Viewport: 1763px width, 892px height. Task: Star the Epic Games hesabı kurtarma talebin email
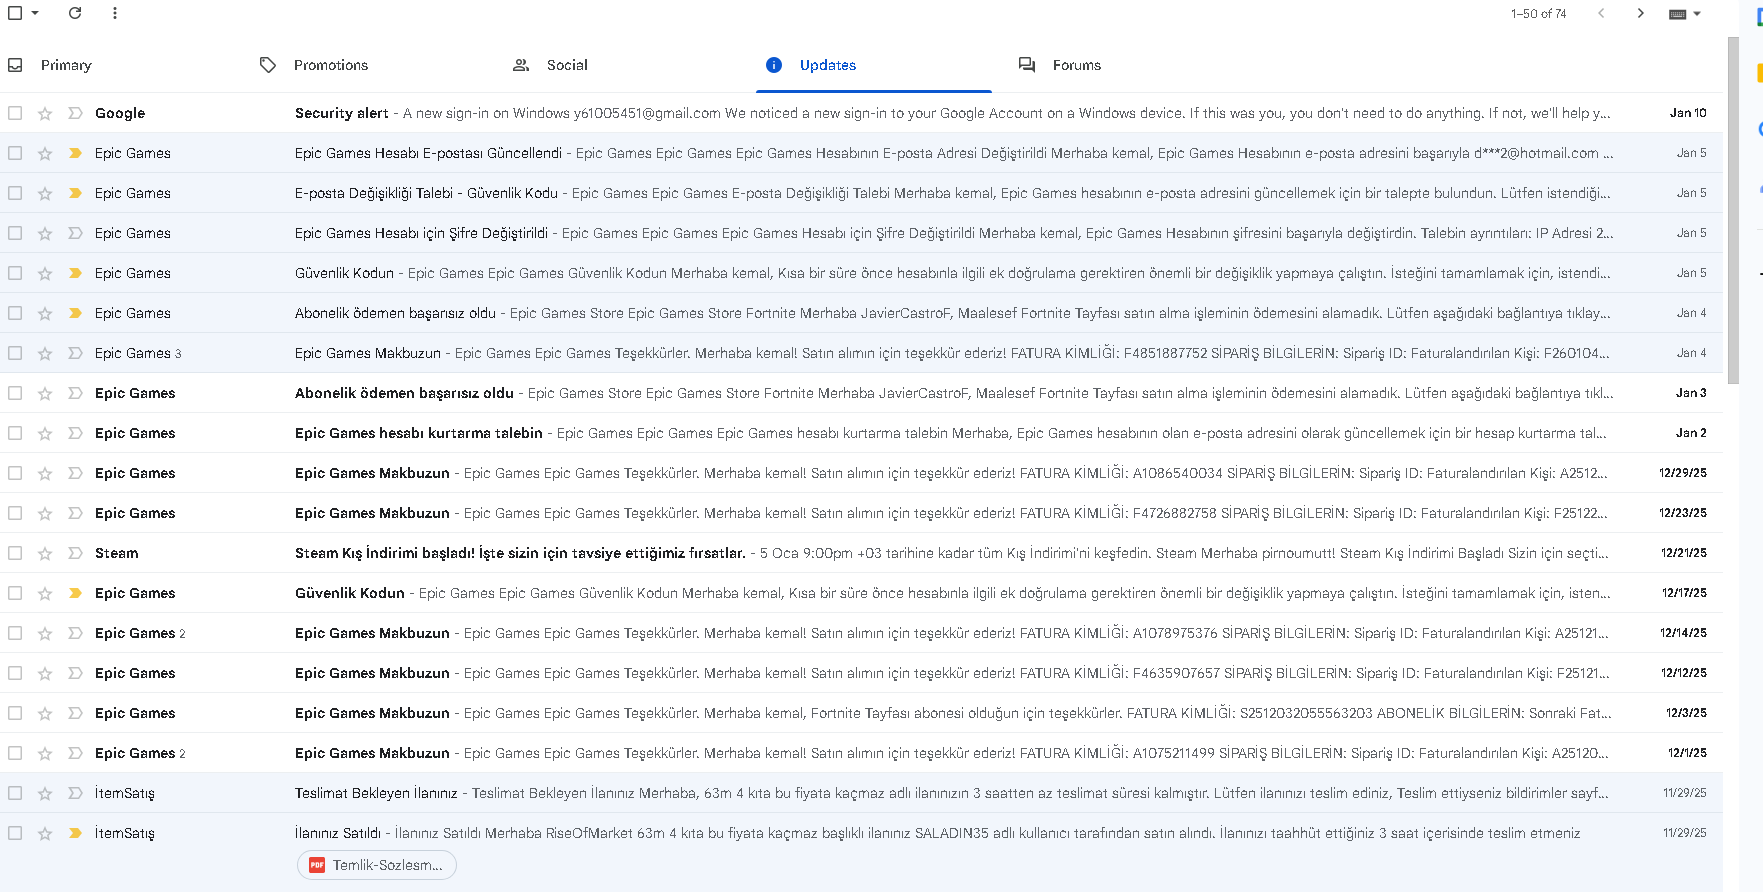45,433
